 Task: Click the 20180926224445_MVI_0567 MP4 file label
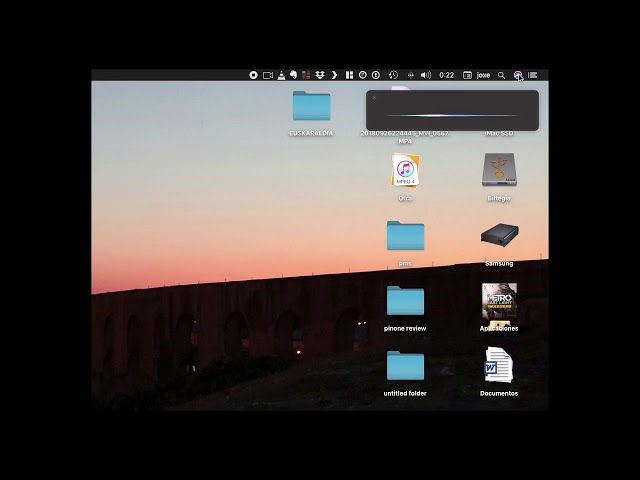[404, 137]
